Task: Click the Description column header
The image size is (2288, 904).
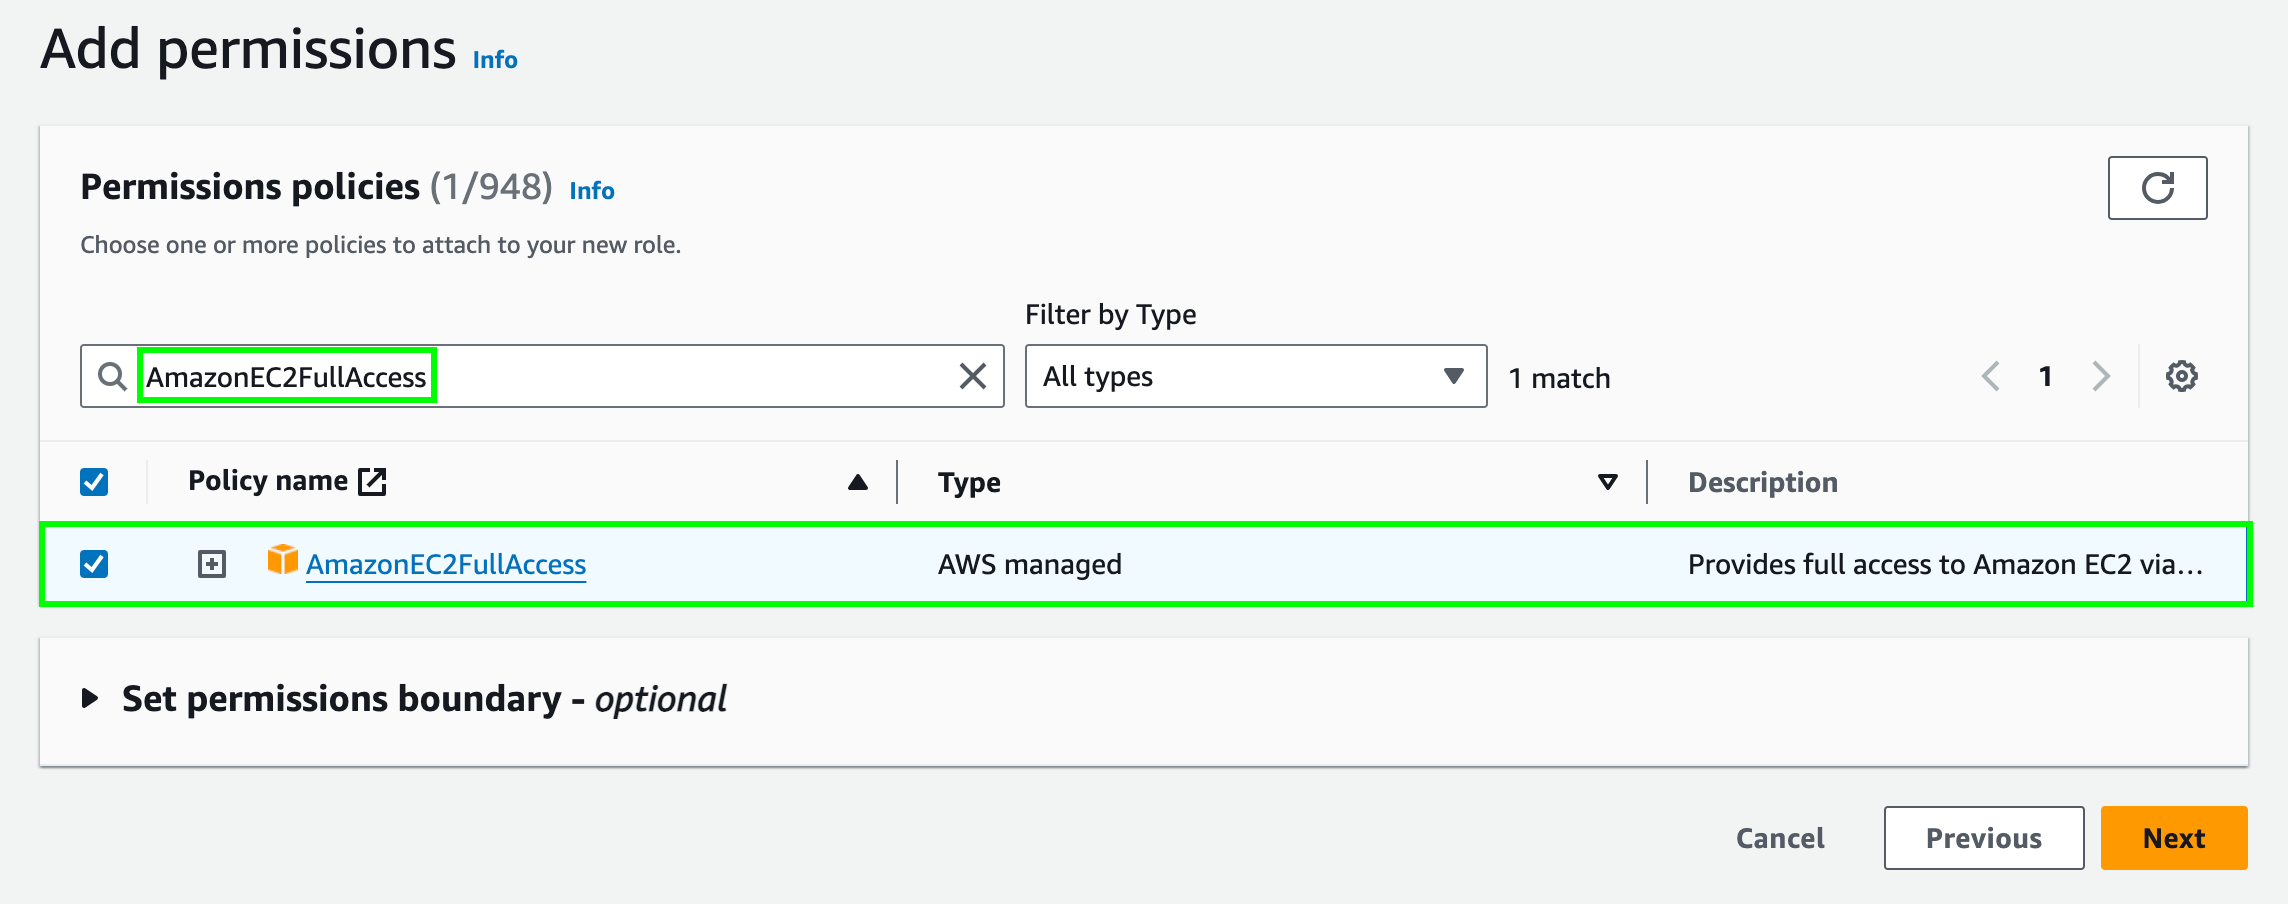Action: point(1763,482)
